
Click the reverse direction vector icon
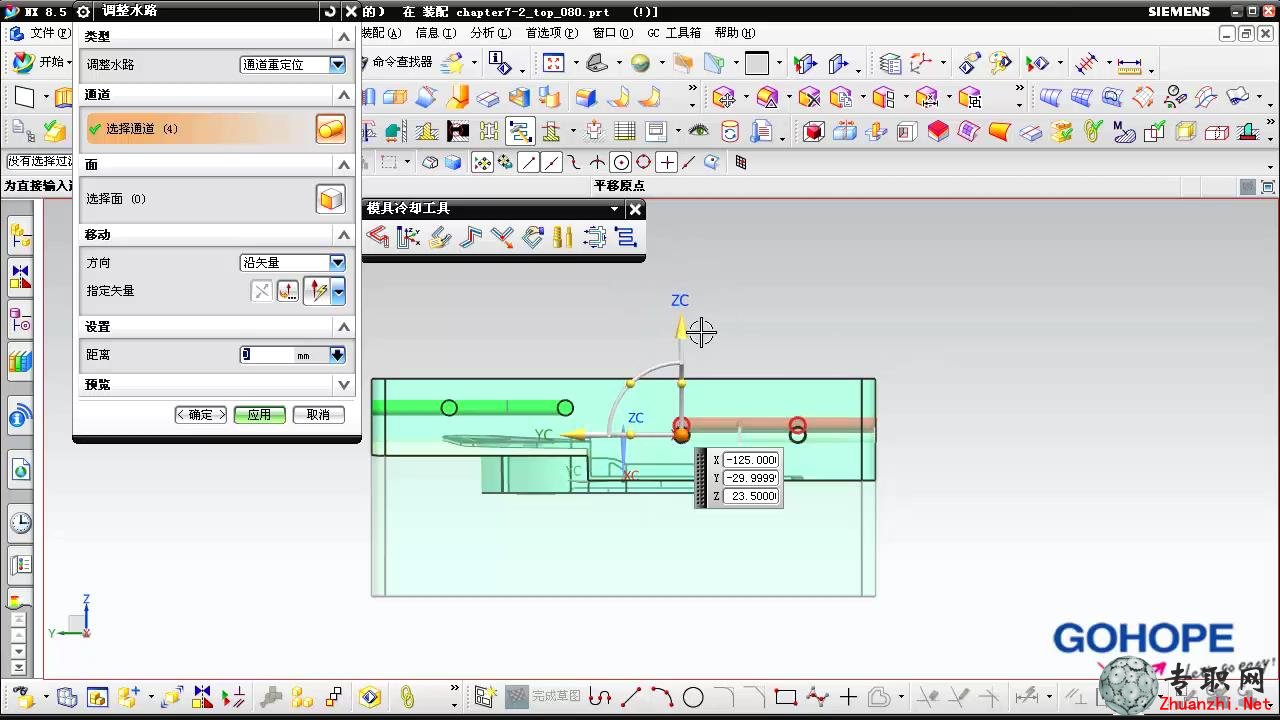tap(261, 291)
